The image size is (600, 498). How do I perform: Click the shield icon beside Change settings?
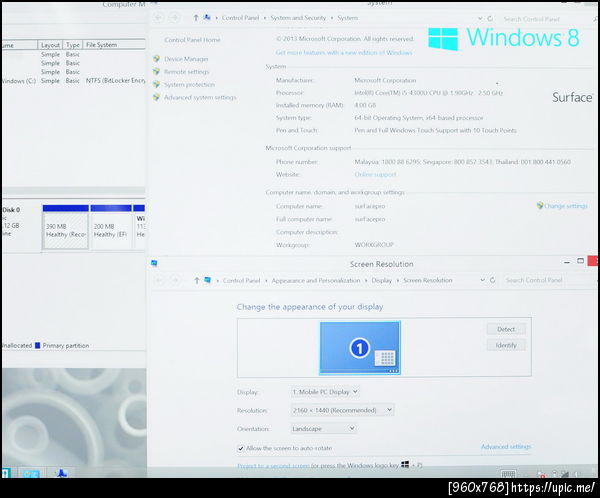pyautogui.click(x=540, y=206)
